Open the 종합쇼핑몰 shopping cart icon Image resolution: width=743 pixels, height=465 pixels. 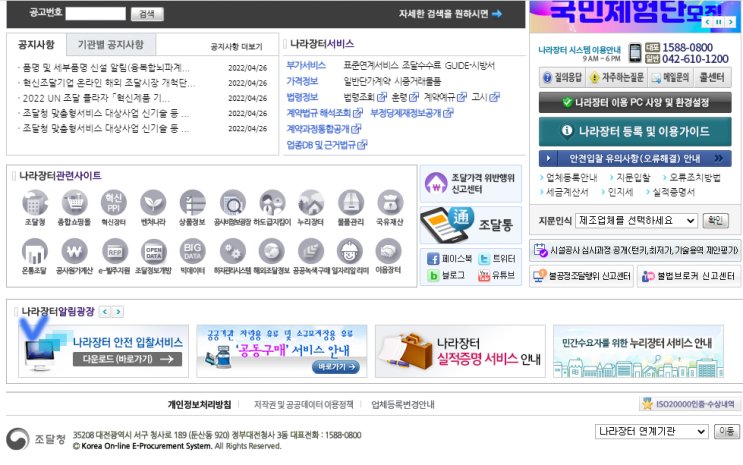74,203
